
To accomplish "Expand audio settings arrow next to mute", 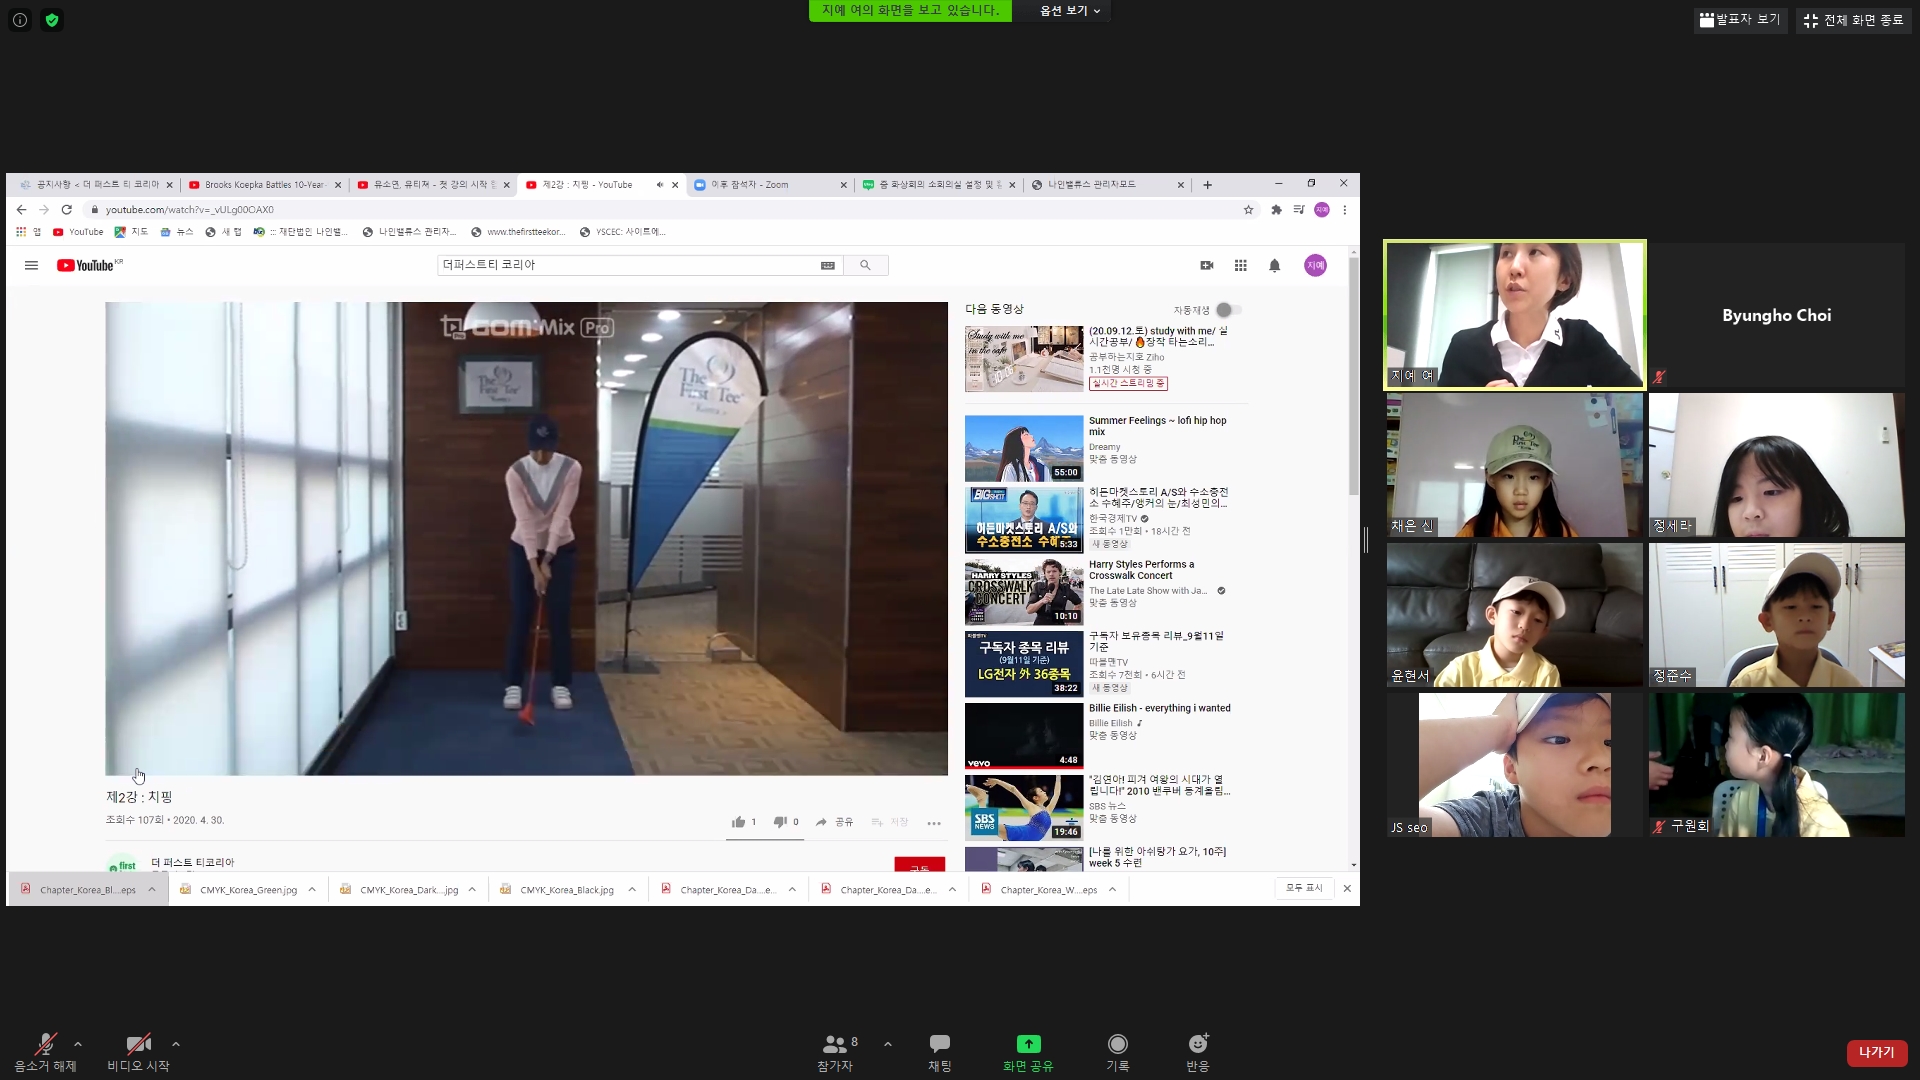I will 78,1044.
